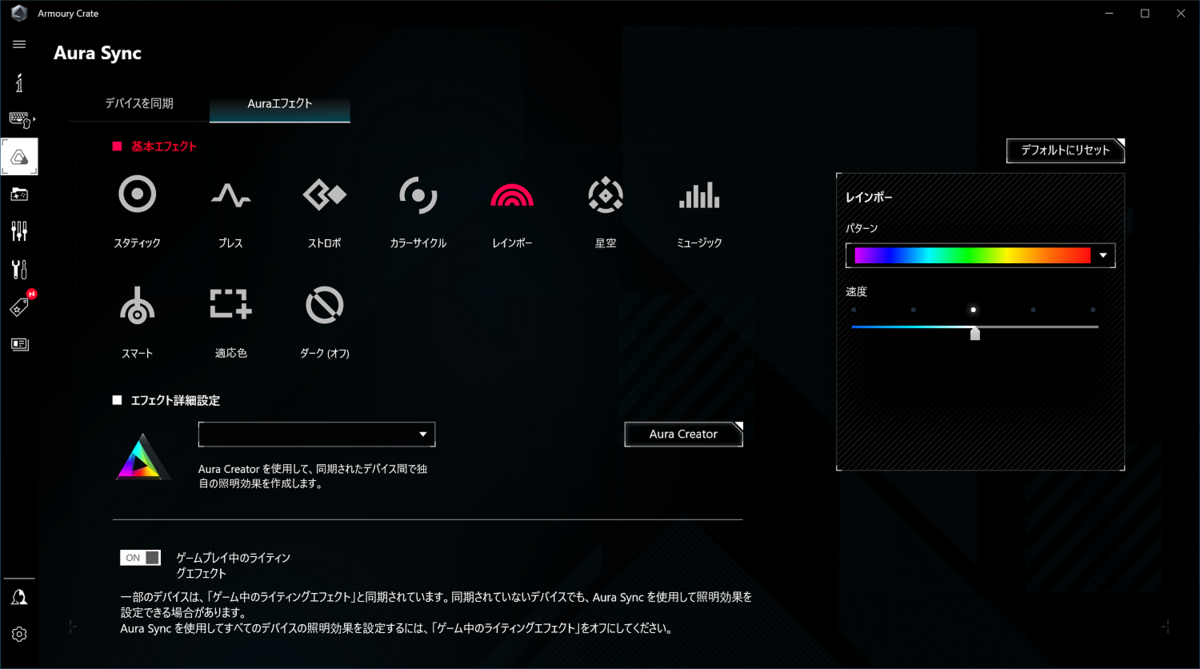
Task: Select the 星空 (Starry Night) effect icon
Action: tap(605, 195)
